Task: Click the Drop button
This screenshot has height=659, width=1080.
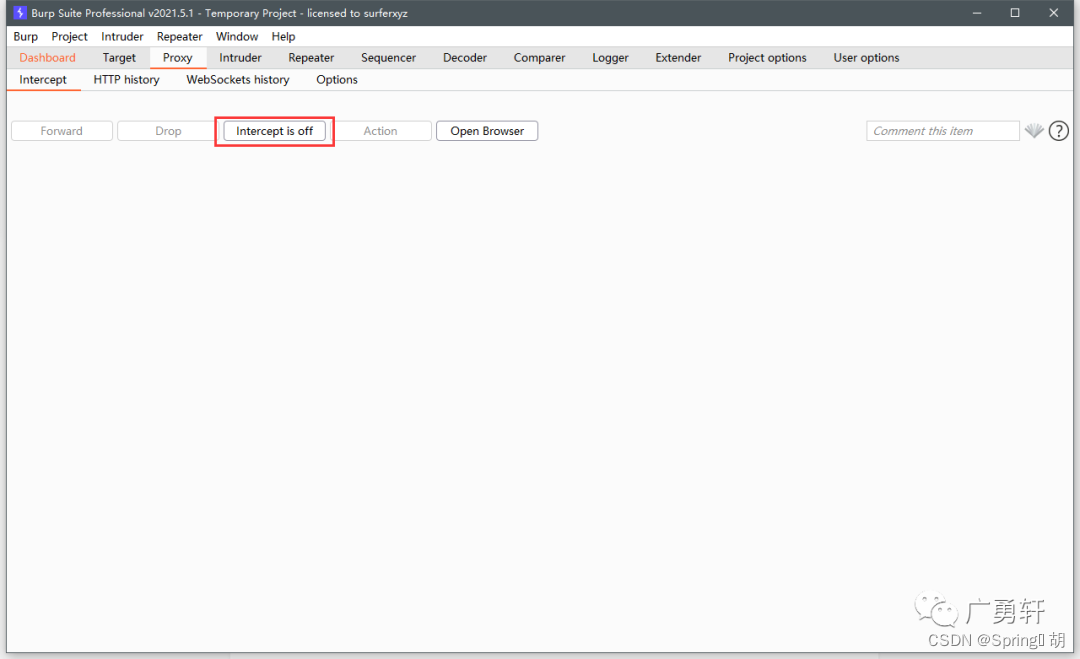Action: pos(168,131)
